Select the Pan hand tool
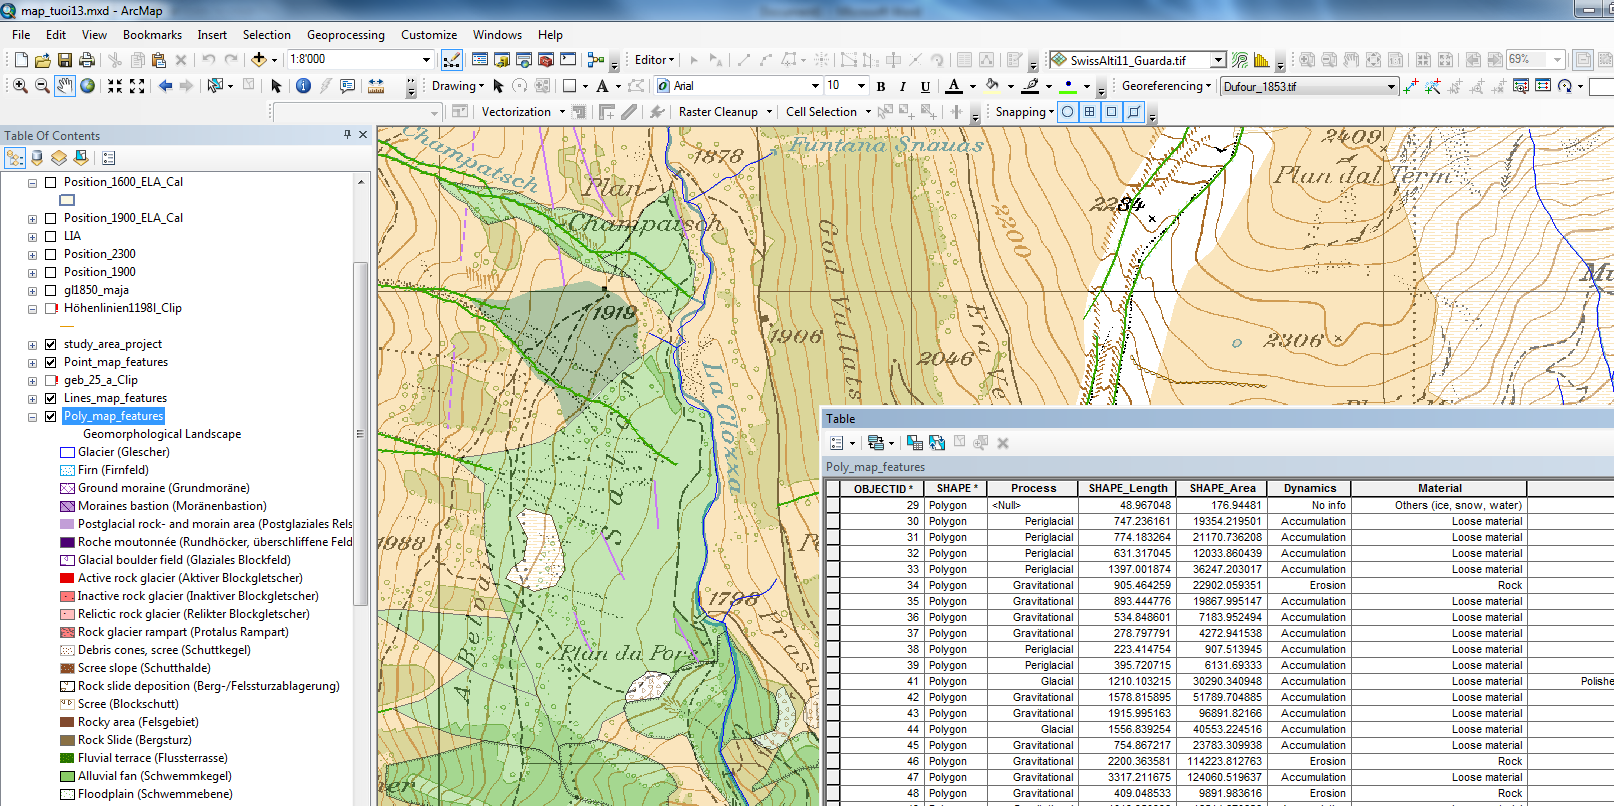This screenshot has width=1616, height=806. click(65, 86)
